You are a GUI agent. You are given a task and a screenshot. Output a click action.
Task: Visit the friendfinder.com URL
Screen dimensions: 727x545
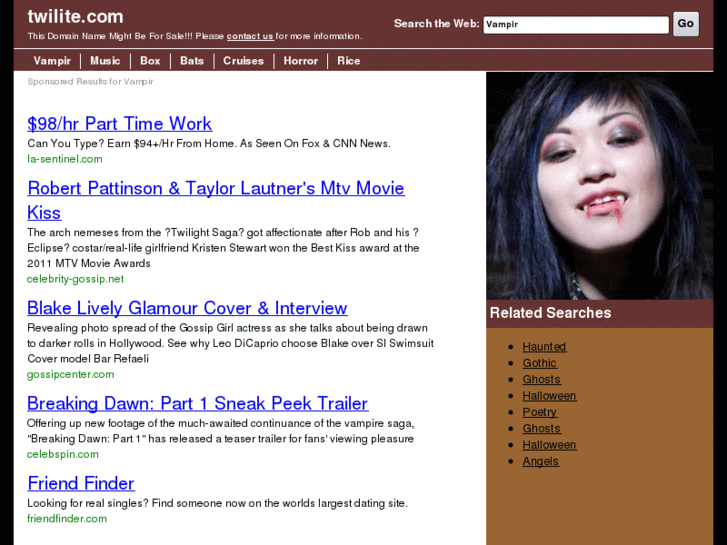click(67, 519)
